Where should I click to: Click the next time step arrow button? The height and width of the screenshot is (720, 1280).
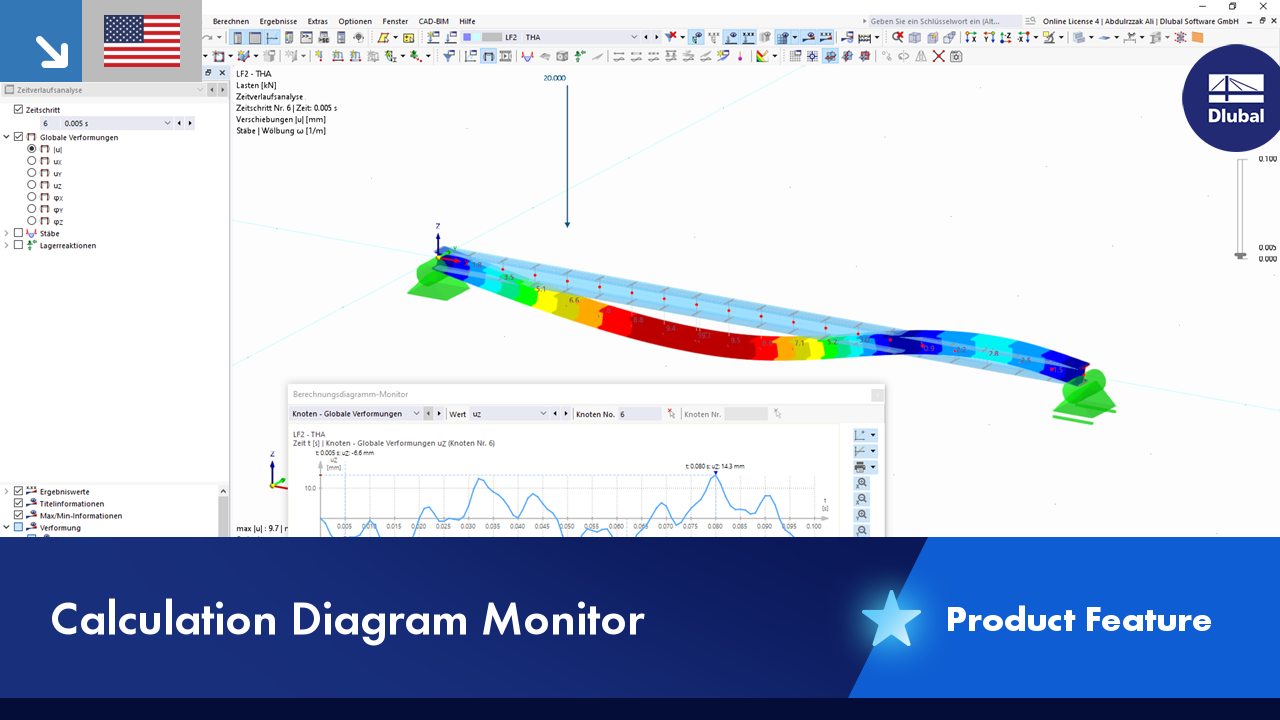point(190,122)
